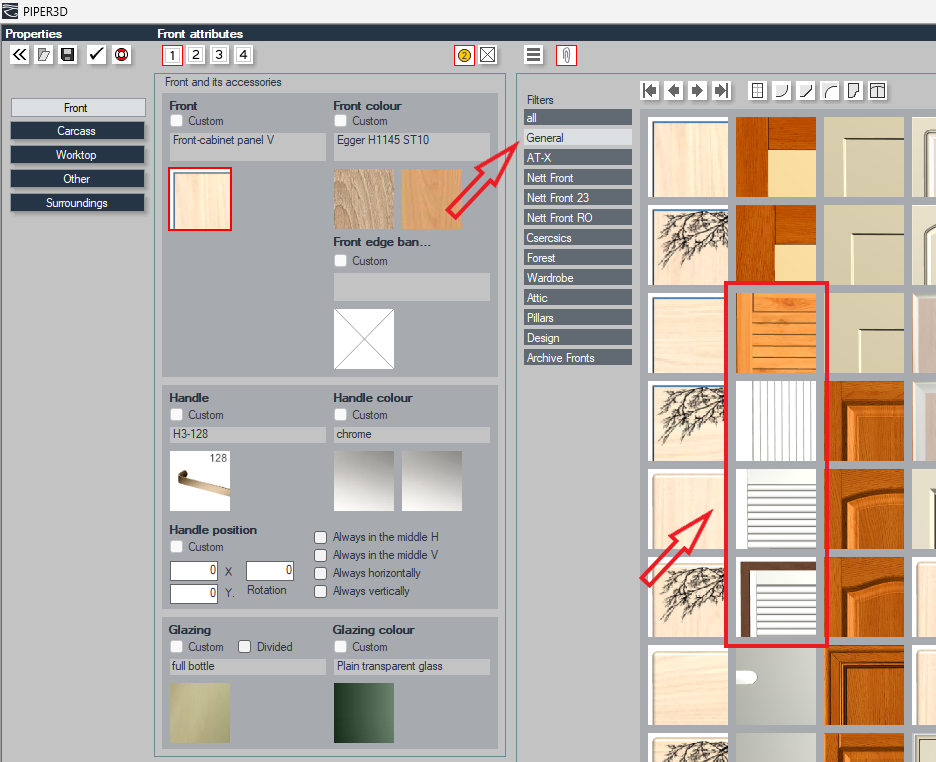Click the double-arrow back icon in Properties
Image resolution: width=936 pixels, height=762 pixels.
click(20, 55)
